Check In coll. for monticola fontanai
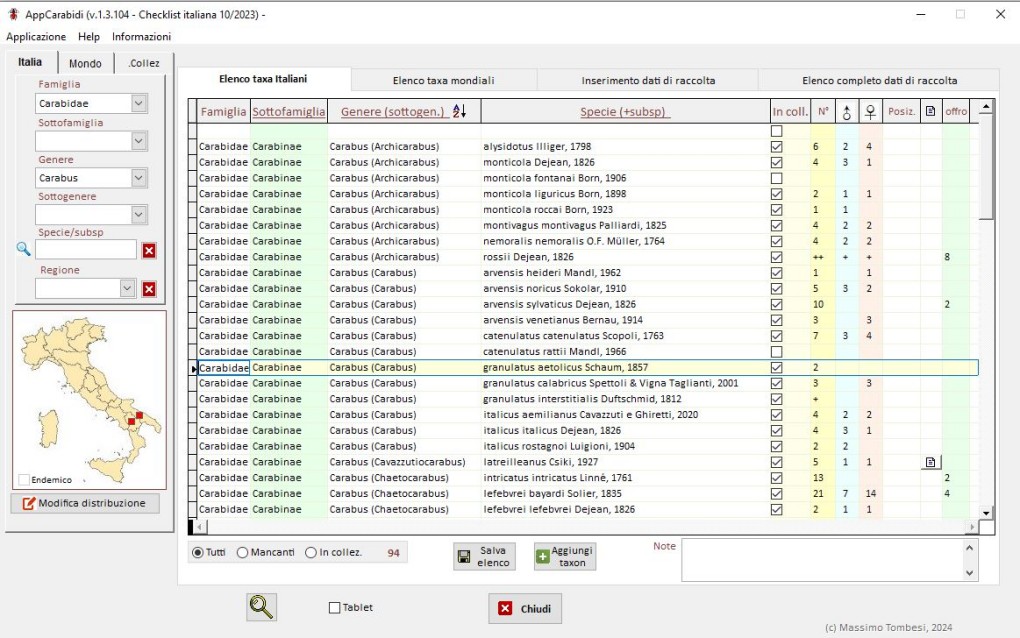The height and width of the screenshot is (638, 1020). pyautogui.click(x=777, y=178)
